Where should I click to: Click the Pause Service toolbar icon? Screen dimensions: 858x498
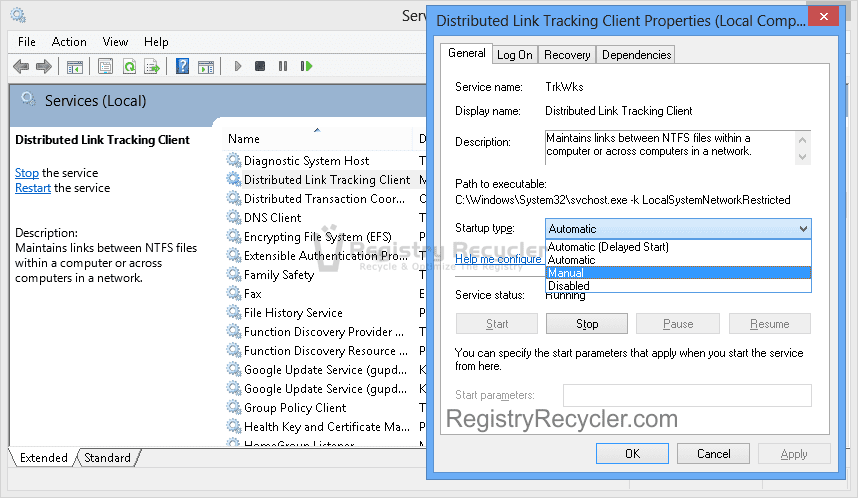click(x=283, y=66)
